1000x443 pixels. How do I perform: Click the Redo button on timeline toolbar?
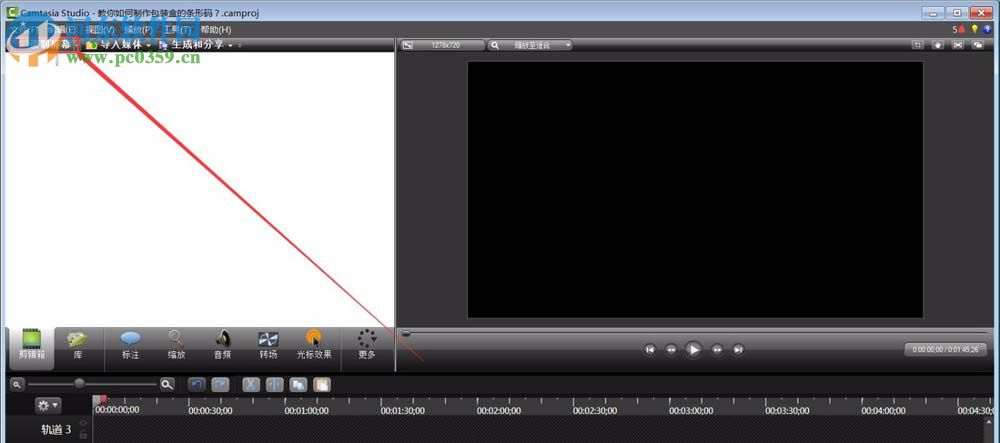(221, 385)
